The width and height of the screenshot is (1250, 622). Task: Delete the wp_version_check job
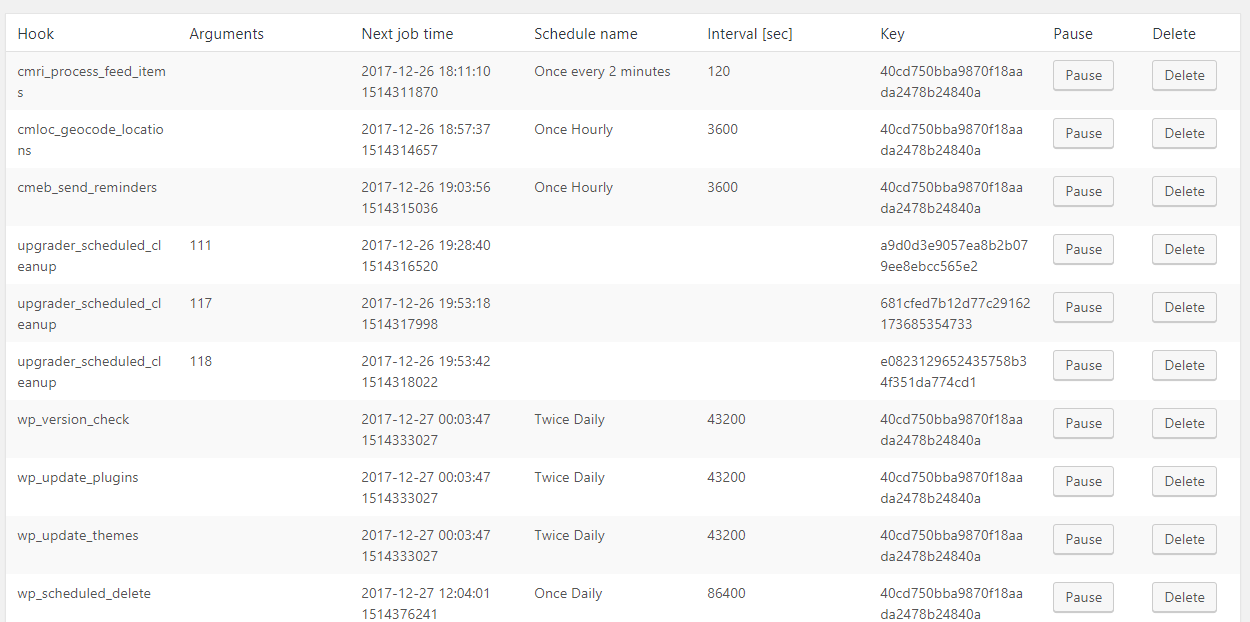pos(1184,424)
